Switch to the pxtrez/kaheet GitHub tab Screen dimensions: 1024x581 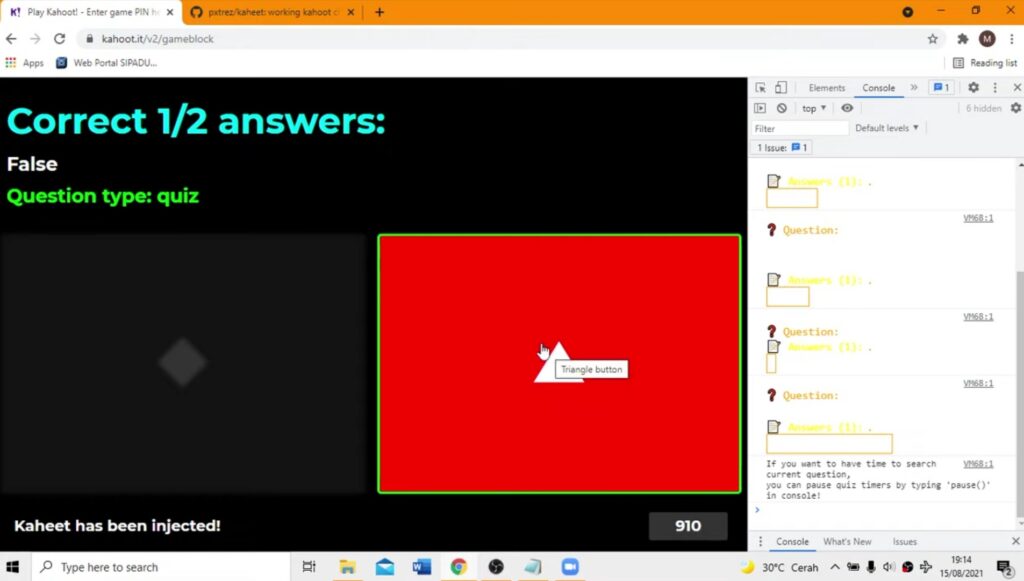pos(271,12)
